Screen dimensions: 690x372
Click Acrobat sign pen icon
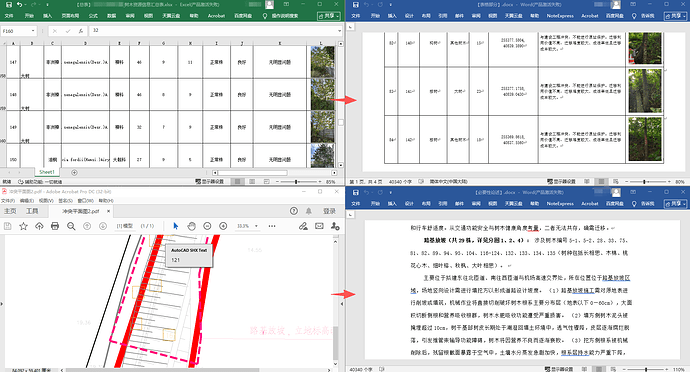click(303, 226)
